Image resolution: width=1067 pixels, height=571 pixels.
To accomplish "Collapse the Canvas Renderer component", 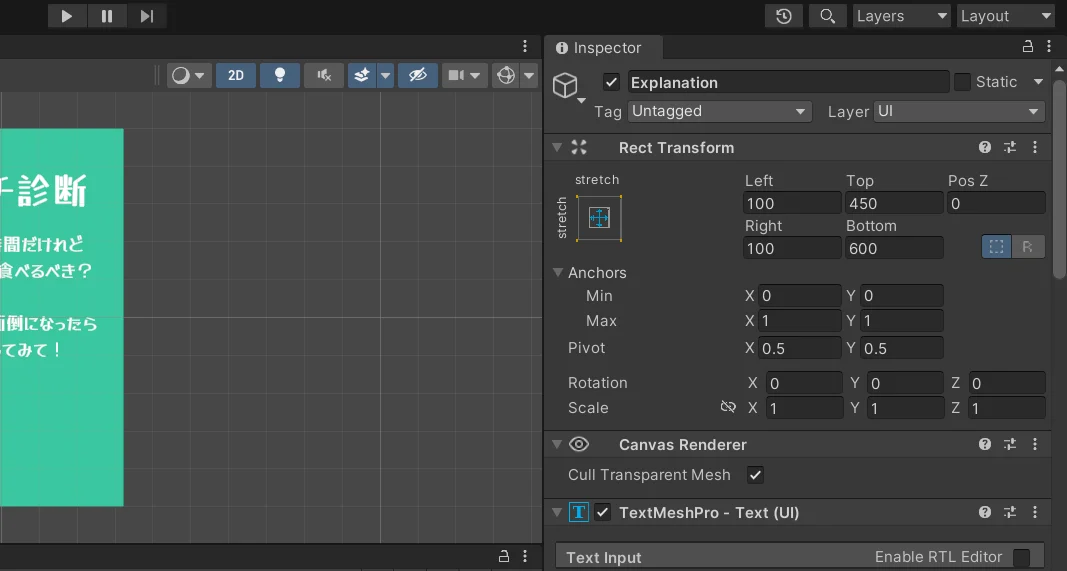I will coord(557,444).
